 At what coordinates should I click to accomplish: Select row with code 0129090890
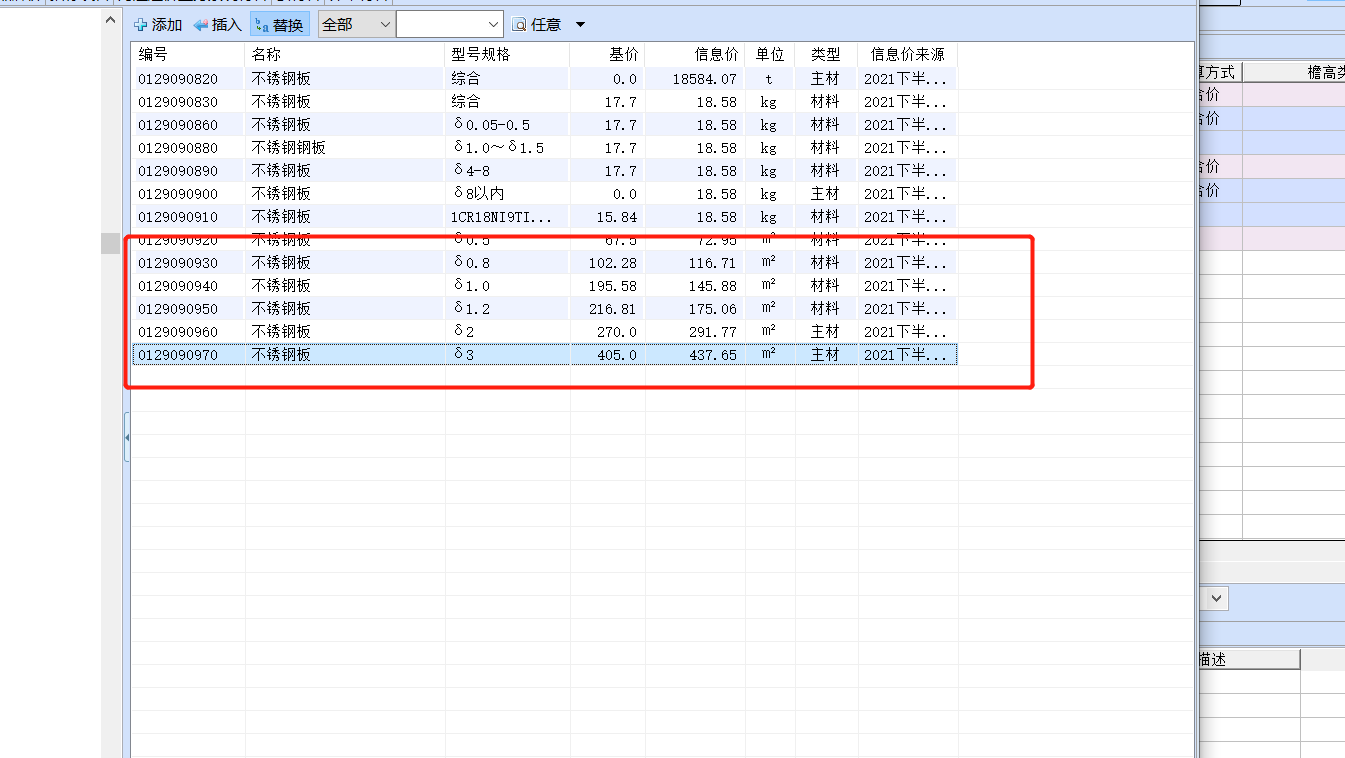point(545,171)
